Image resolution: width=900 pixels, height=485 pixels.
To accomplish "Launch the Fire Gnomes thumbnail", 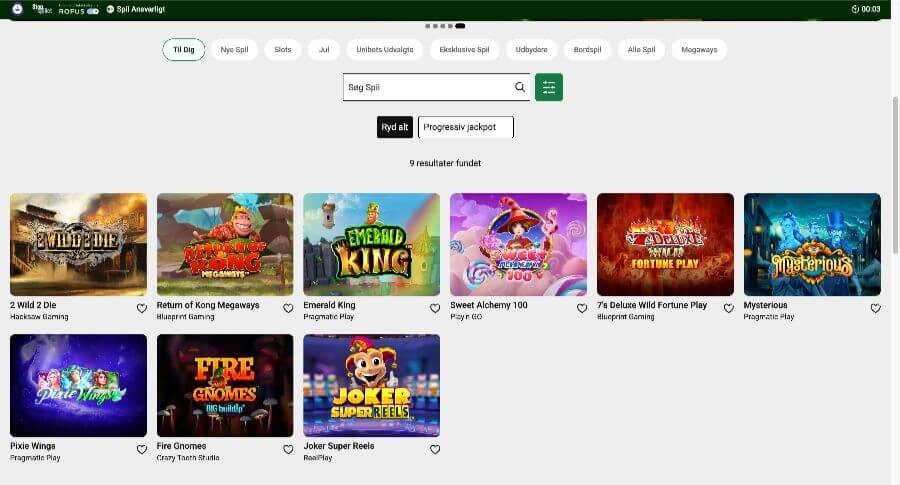I will (225, 386).
